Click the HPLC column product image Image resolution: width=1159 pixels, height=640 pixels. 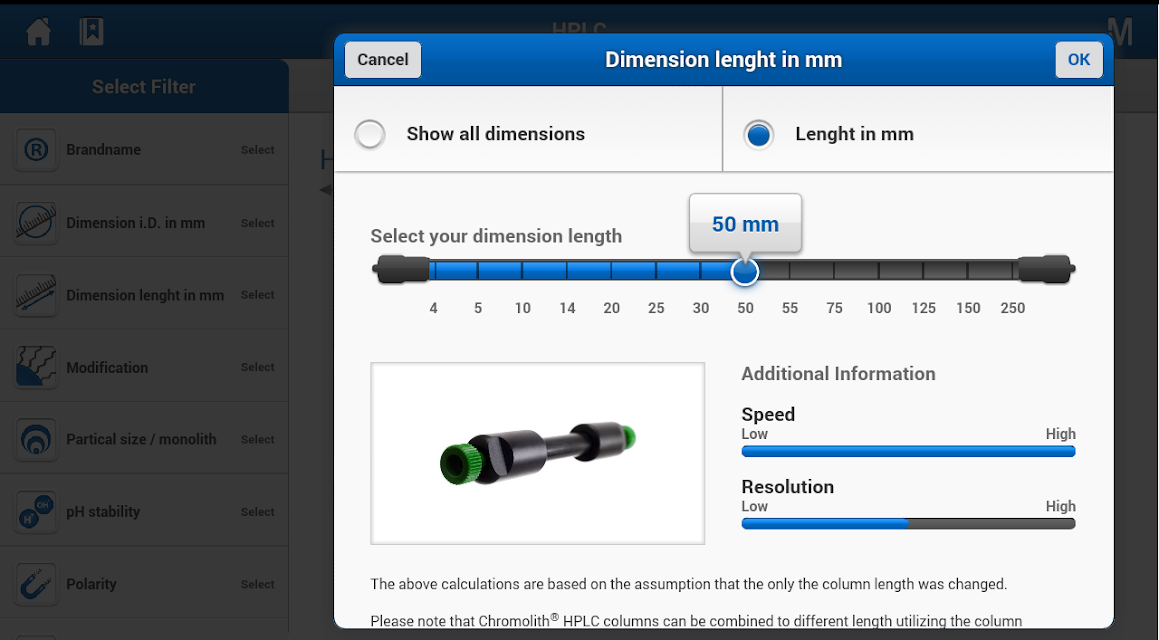[x=537, y=453]
